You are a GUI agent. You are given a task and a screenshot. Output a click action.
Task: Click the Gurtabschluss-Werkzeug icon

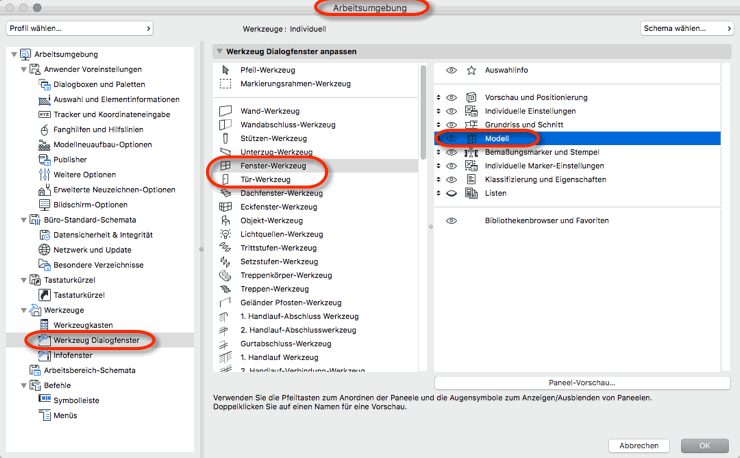point(224,344)
